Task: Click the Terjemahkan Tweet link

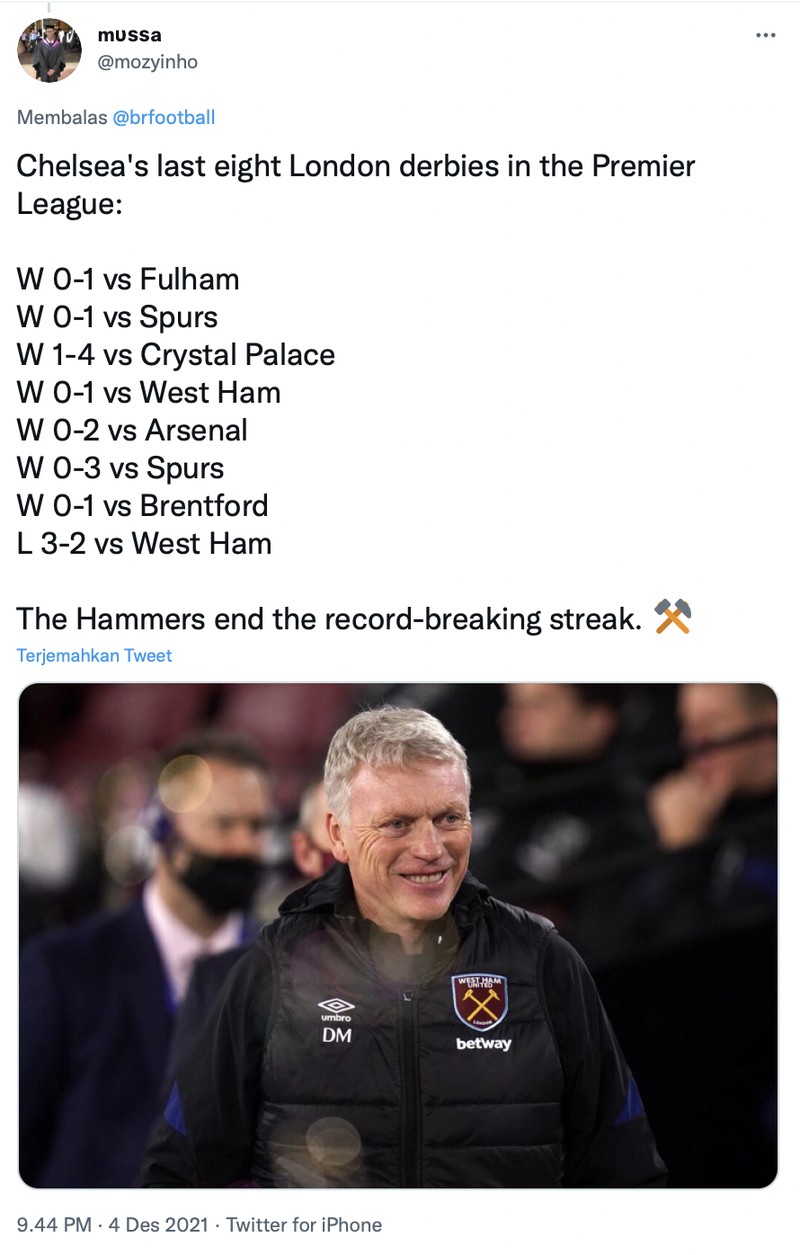Action: point(96,655)
